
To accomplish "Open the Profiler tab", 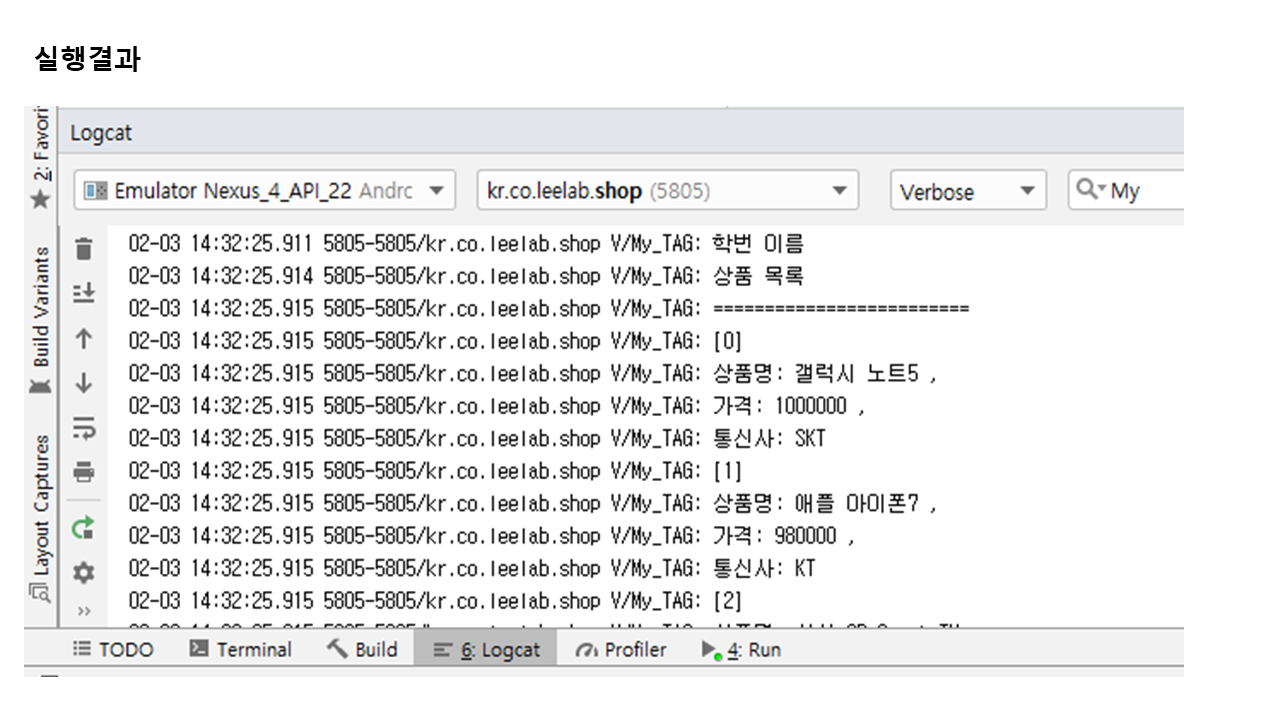I will (621, 650).
